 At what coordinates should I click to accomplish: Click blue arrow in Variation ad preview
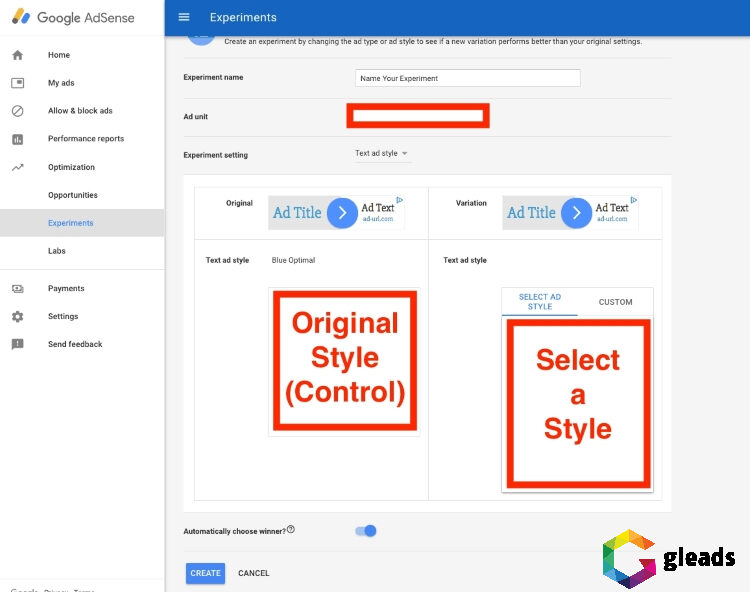click(x=576, y=213)
